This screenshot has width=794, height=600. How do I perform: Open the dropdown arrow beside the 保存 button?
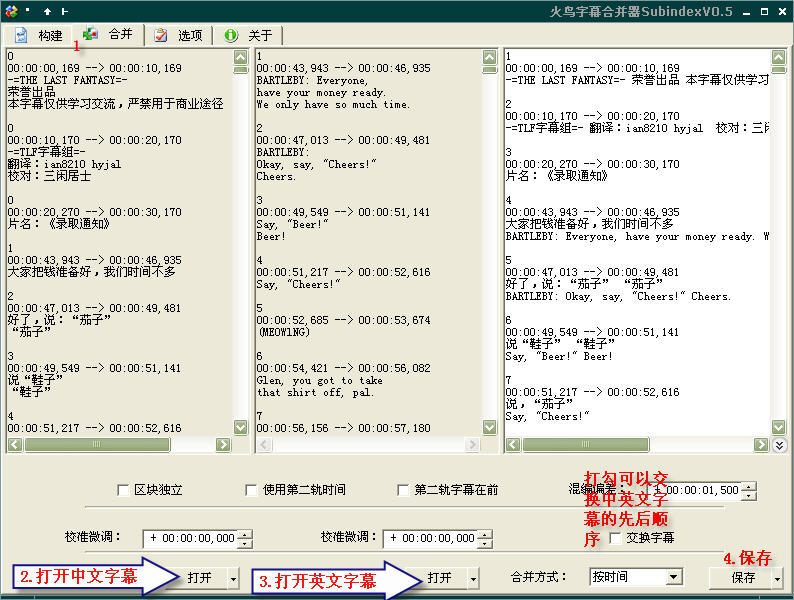tap(778, 578)
